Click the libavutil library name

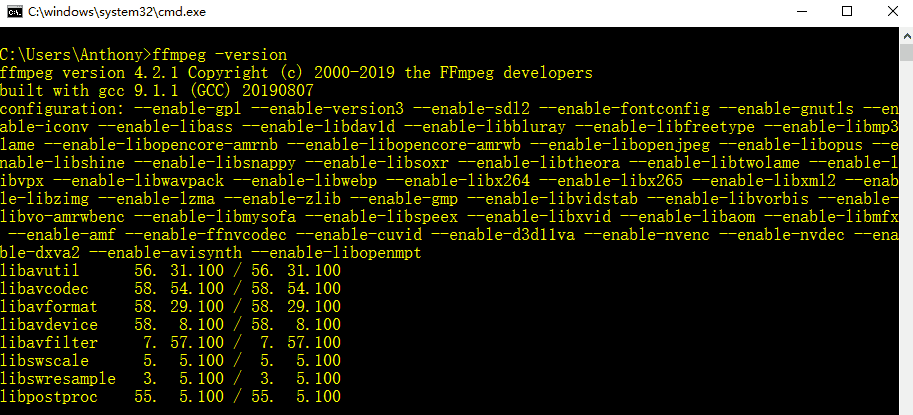(40, 271)
